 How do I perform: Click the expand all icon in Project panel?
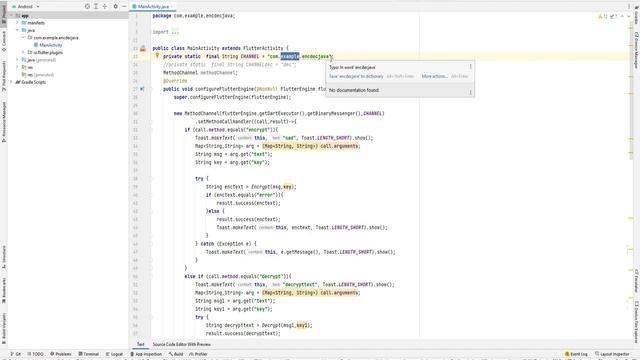pyautogui.click(x=96, y=7)
